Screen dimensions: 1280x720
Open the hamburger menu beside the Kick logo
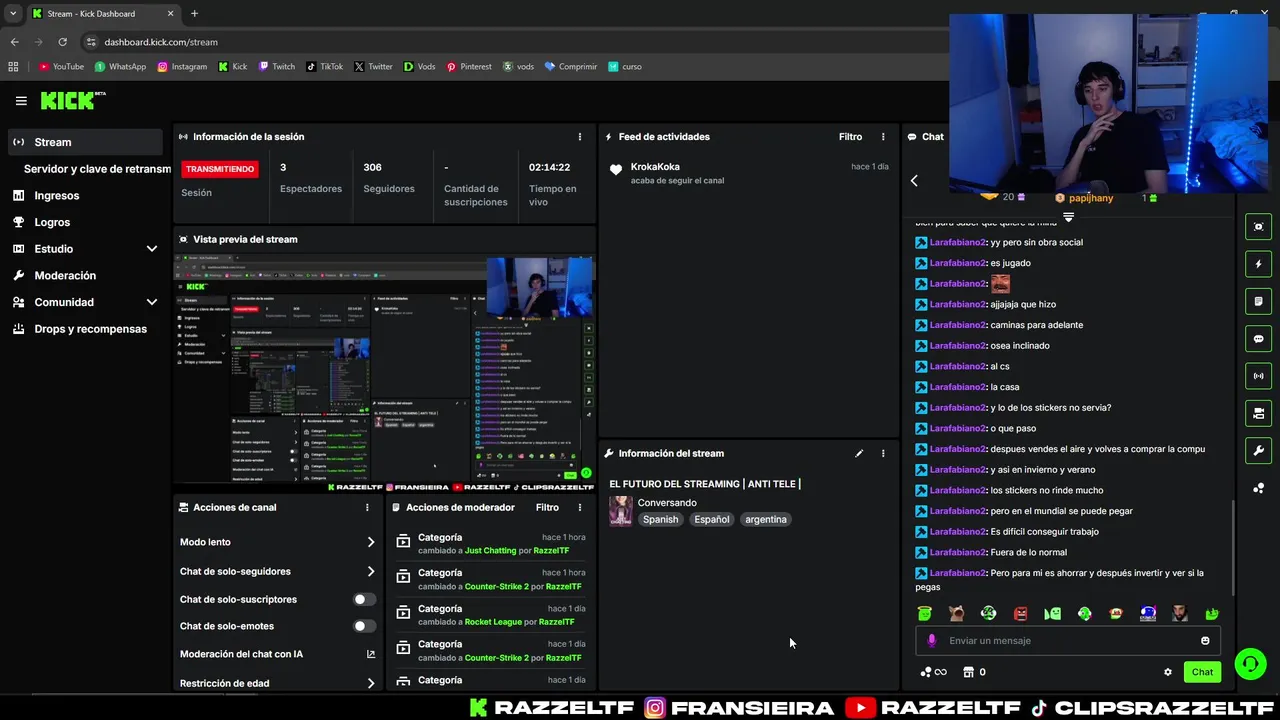21,100
